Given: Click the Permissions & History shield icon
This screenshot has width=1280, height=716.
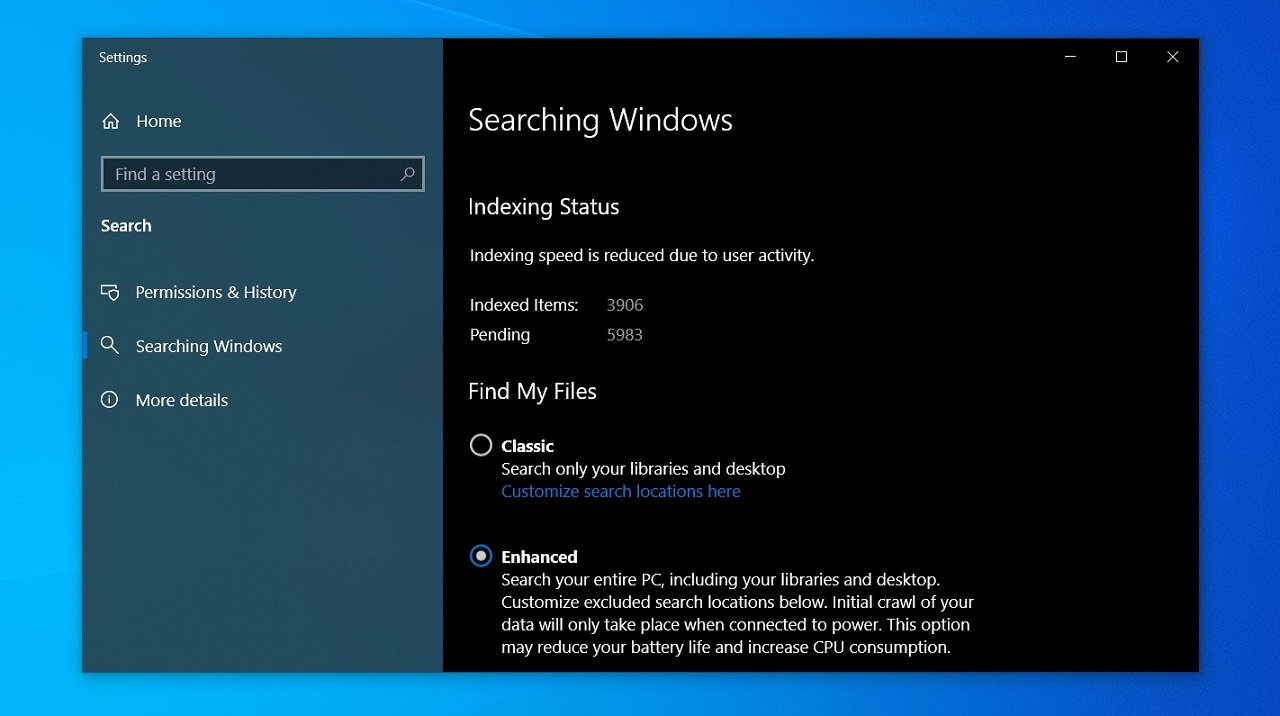Looking at the screenshot, I should pos(110,292).
